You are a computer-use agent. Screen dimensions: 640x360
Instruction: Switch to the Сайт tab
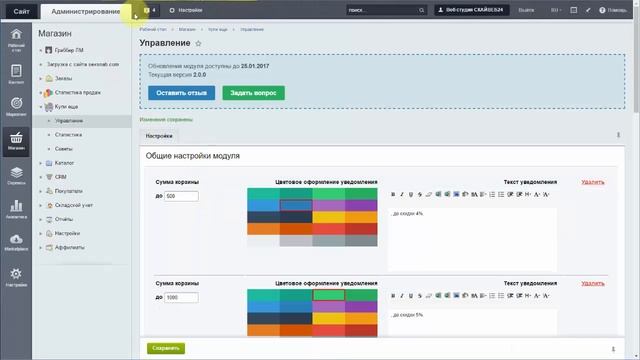tap(21, 11)
